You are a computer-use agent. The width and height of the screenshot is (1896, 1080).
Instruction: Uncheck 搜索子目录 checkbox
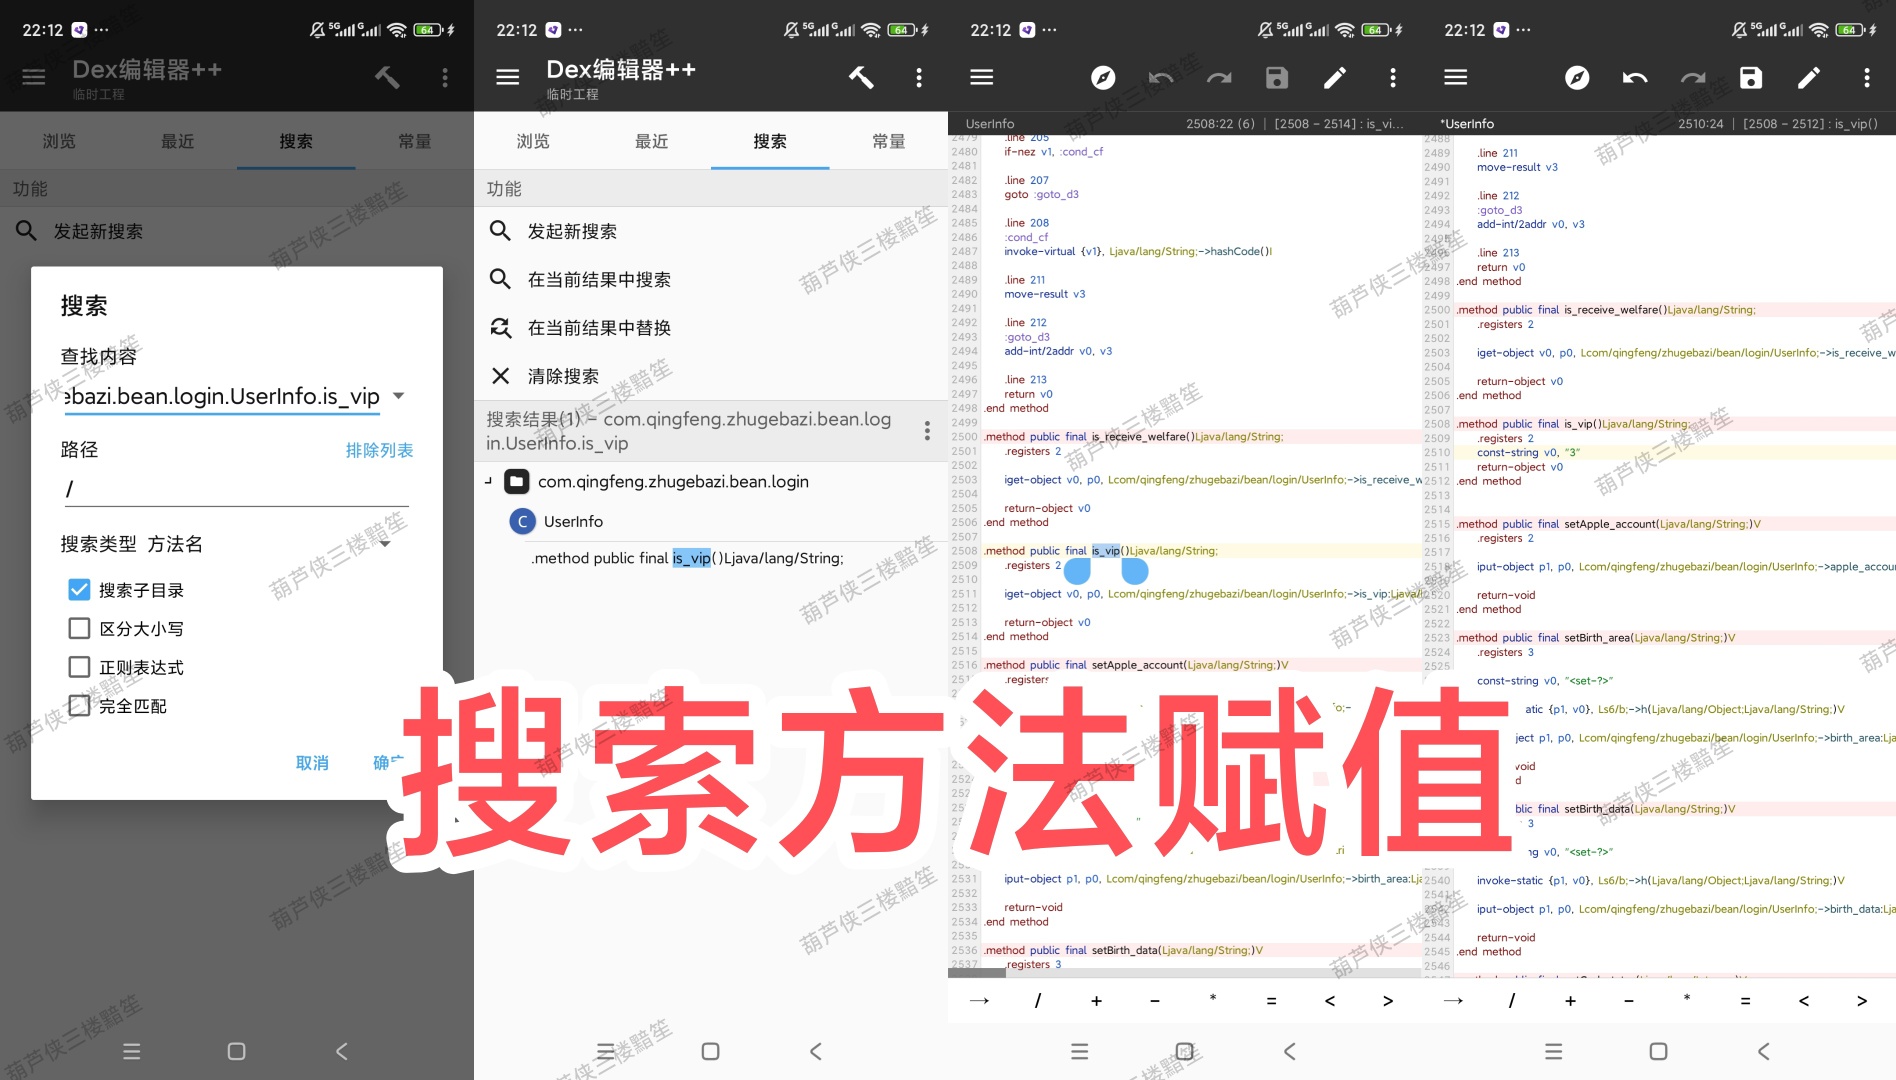(79, 590)
